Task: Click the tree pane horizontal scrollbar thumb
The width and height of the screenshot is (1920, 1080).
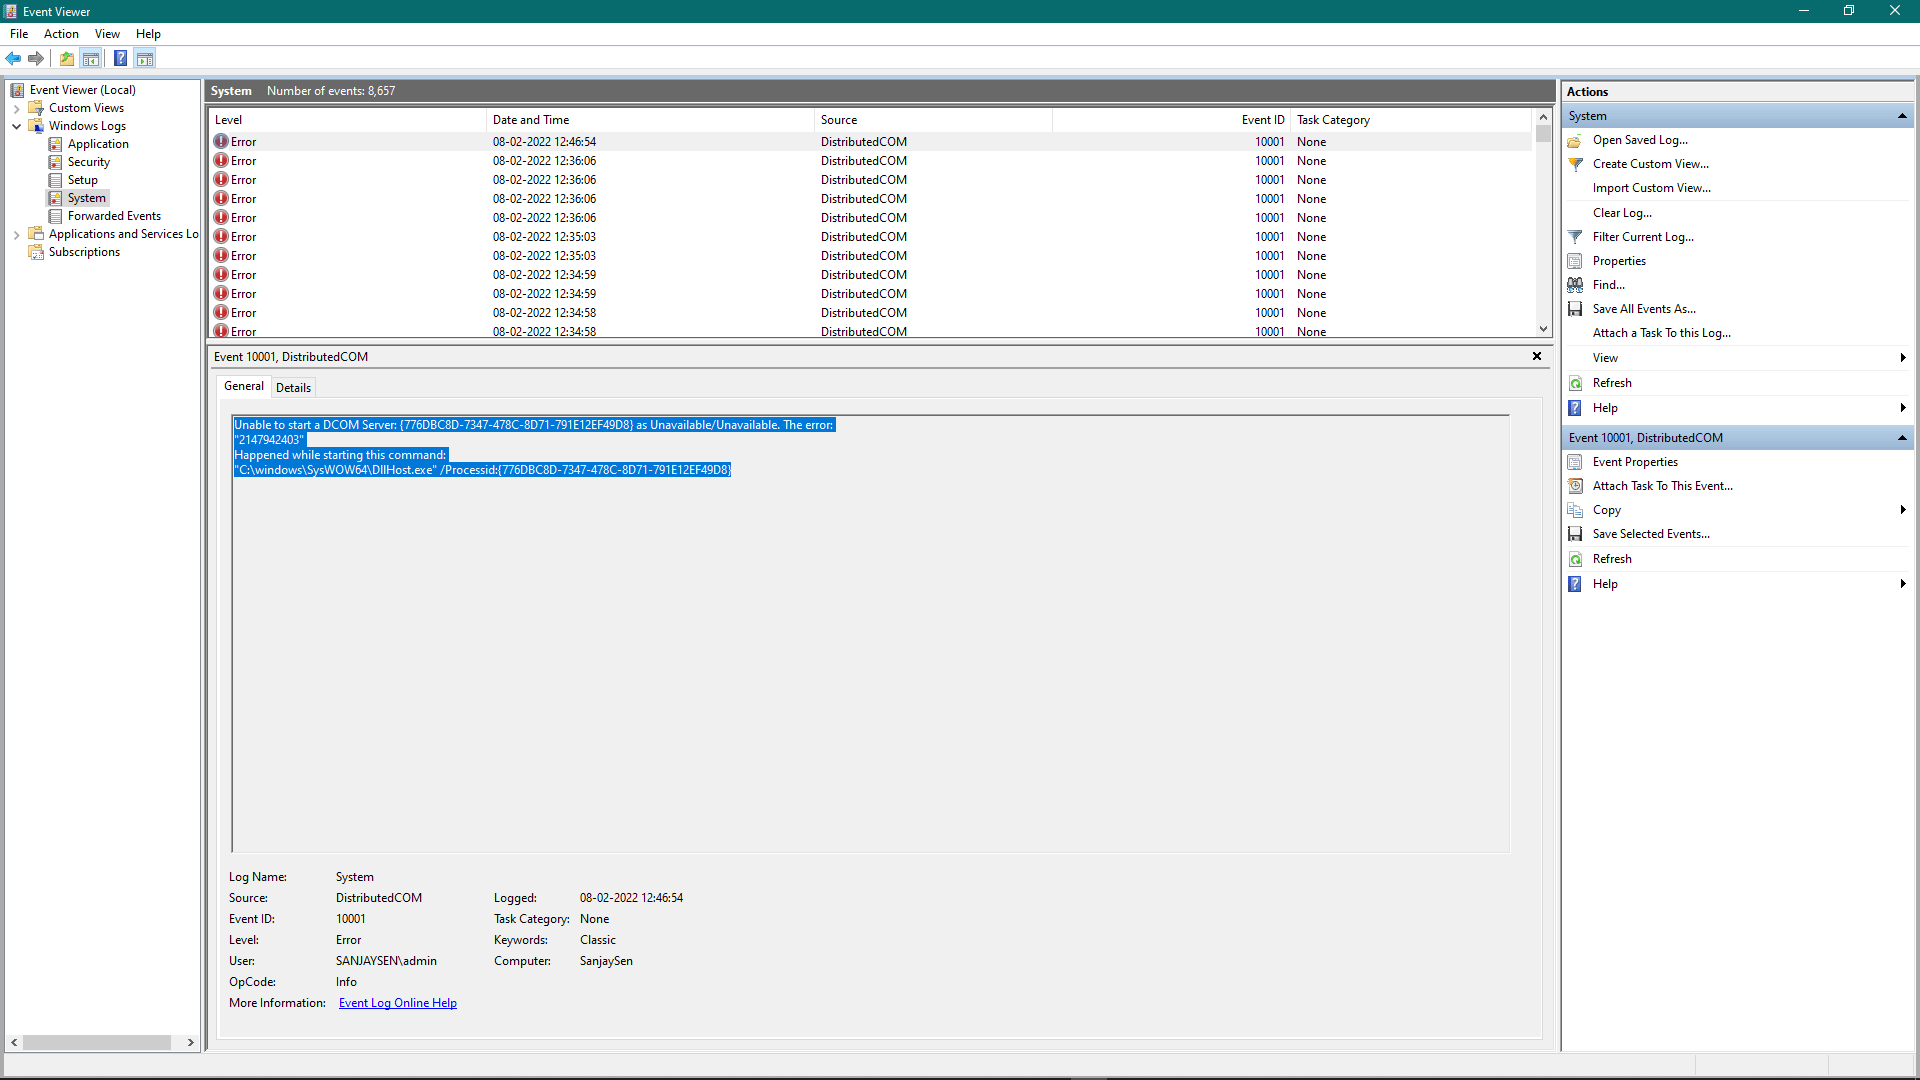Action: (97, 1042)
